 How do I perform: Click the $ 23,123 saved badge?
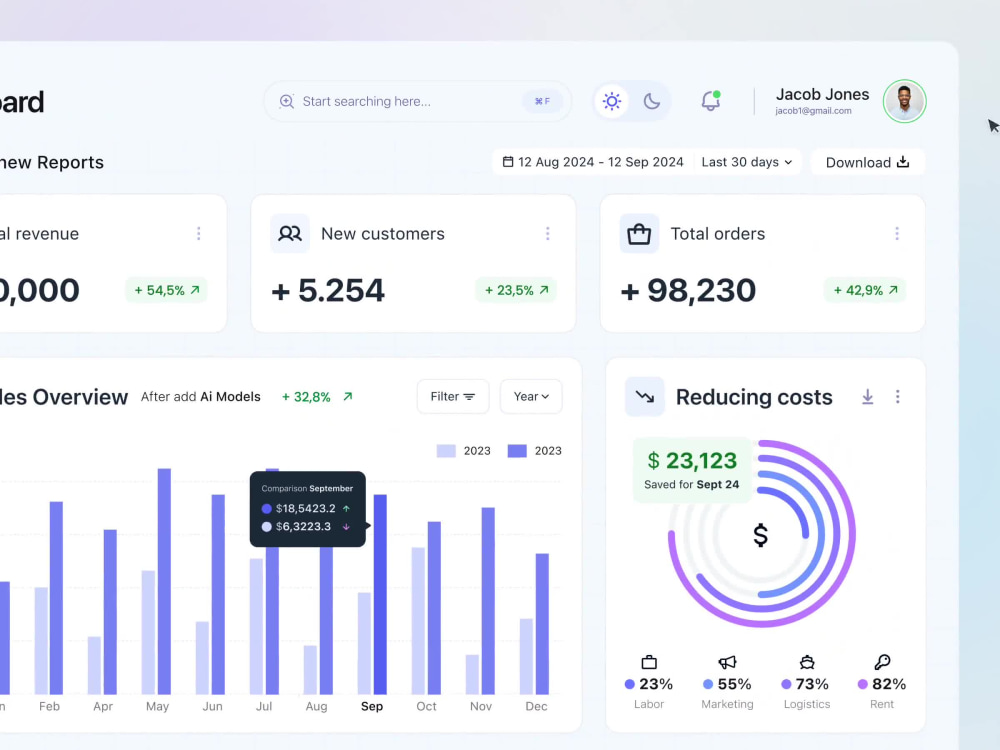[692, 470]
